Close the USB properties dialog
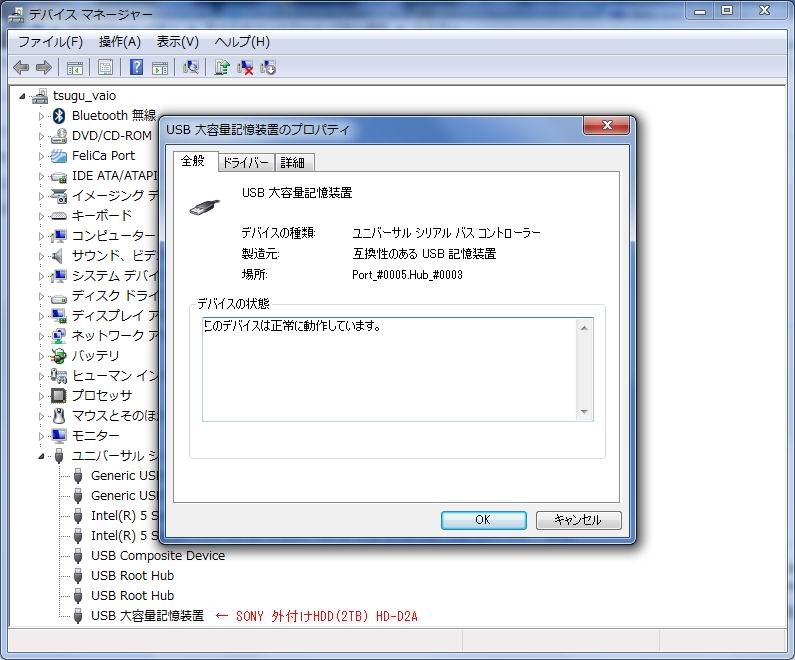Screen dimensions: 795x660 [x=606, y=125]
